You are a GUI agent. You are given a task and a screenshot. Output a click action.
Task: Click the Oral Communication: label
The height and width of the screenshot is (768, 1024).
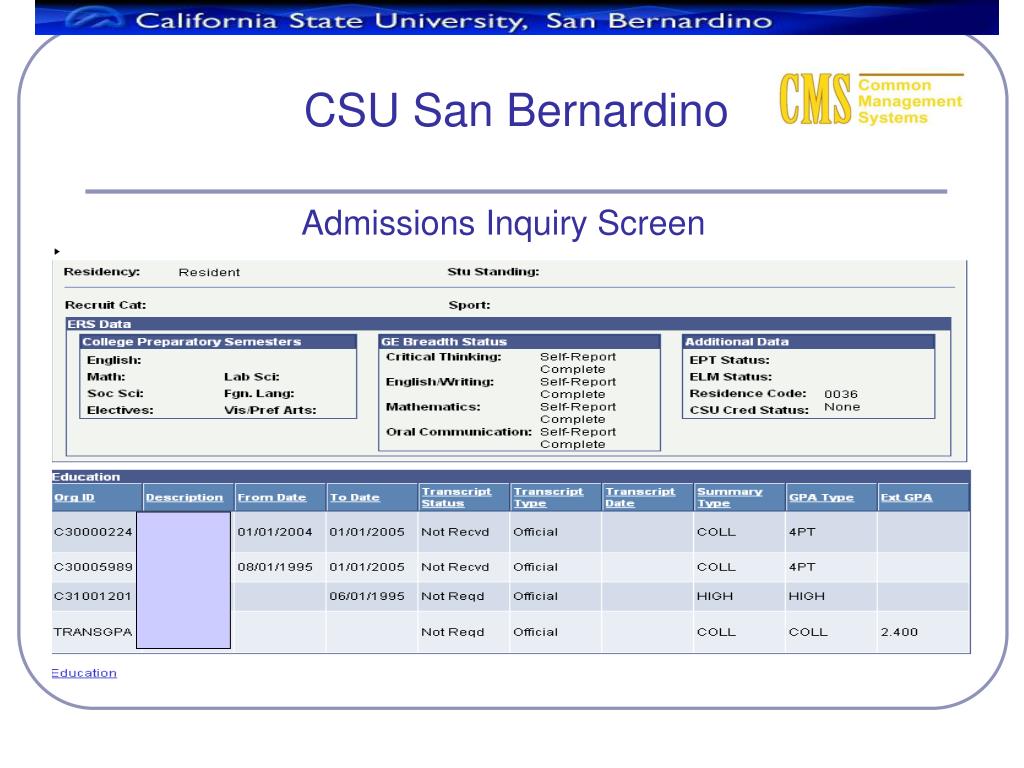pyautogui.click(x=458, y=432)
